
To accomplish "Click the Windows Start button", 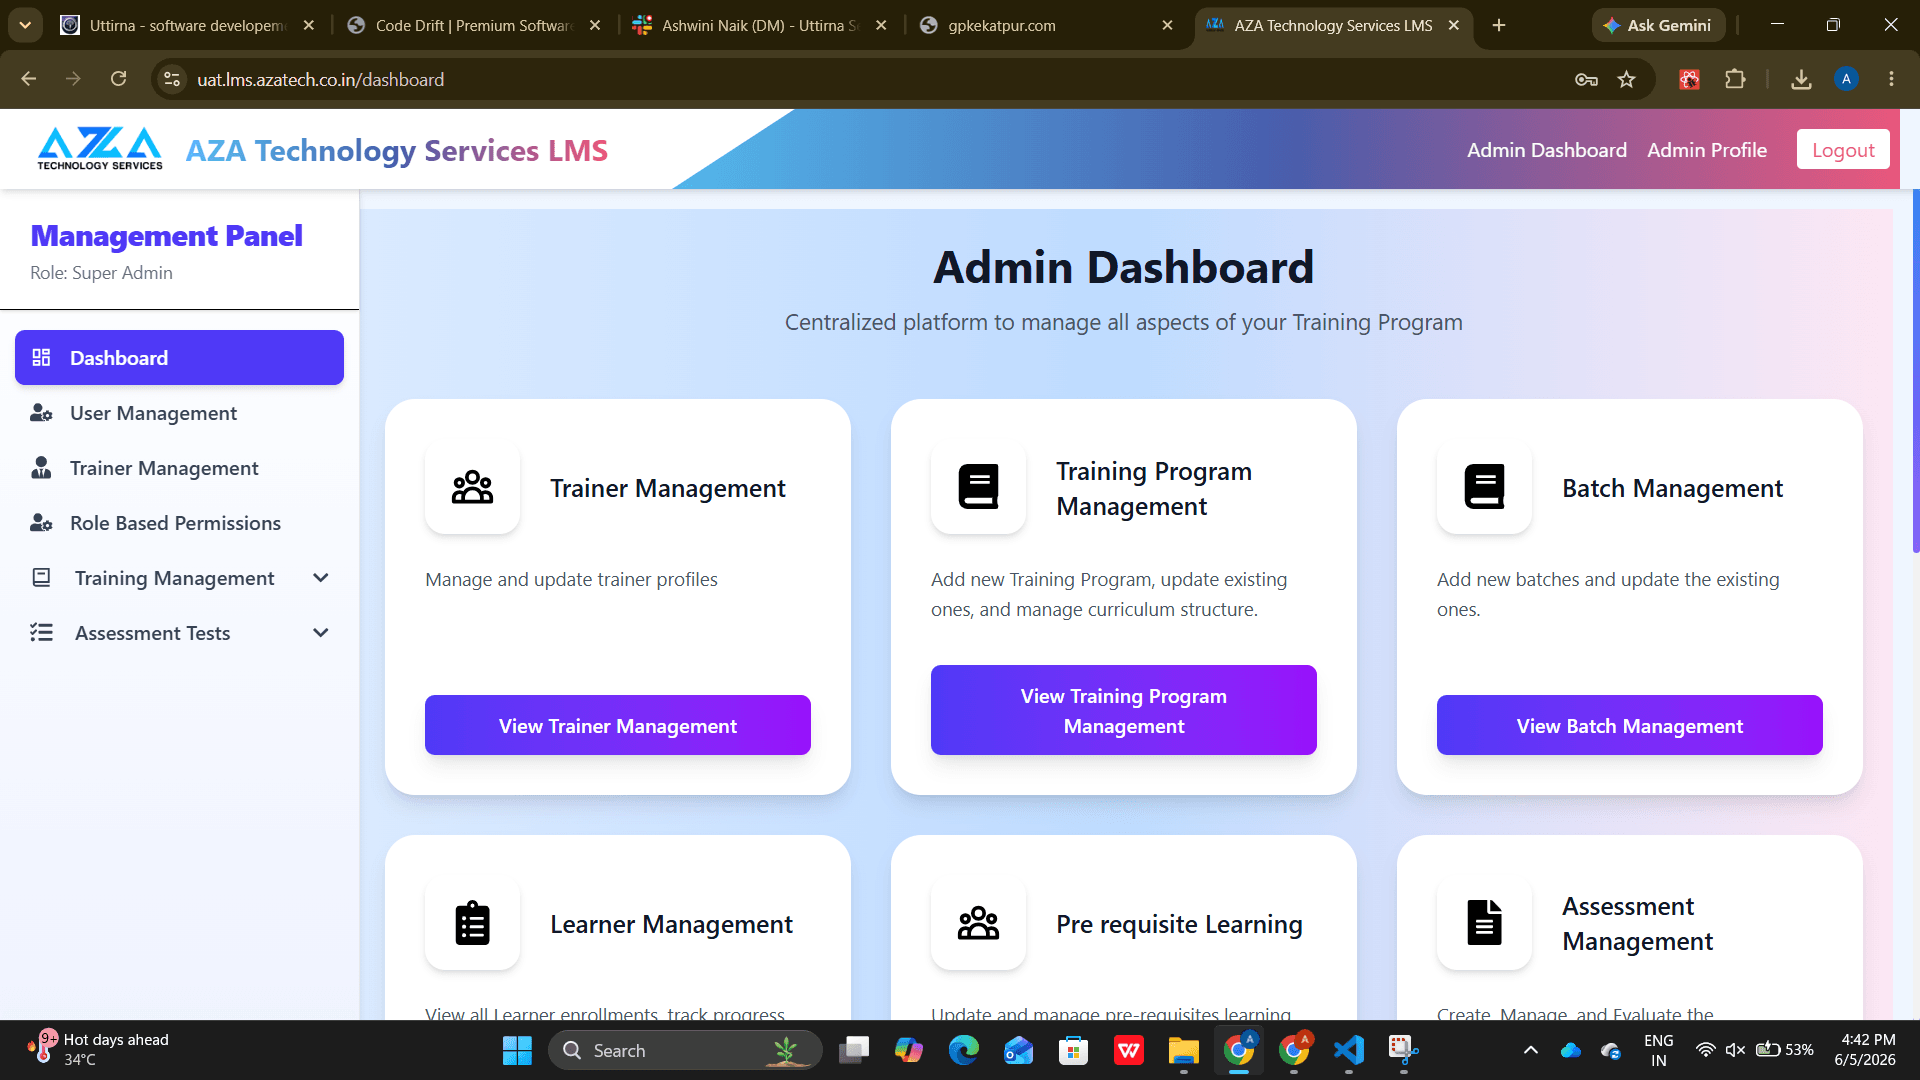I will (x=517, y=1050).
